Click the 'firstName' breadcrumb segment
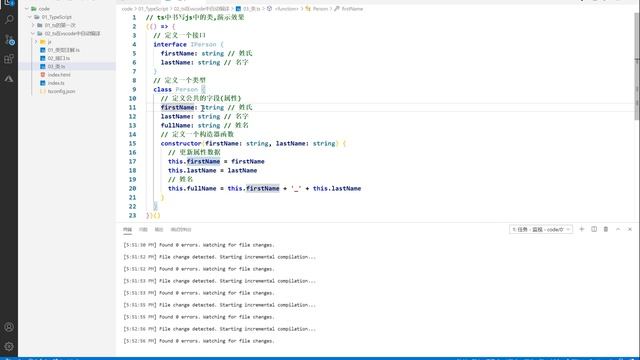 point(352,9)
